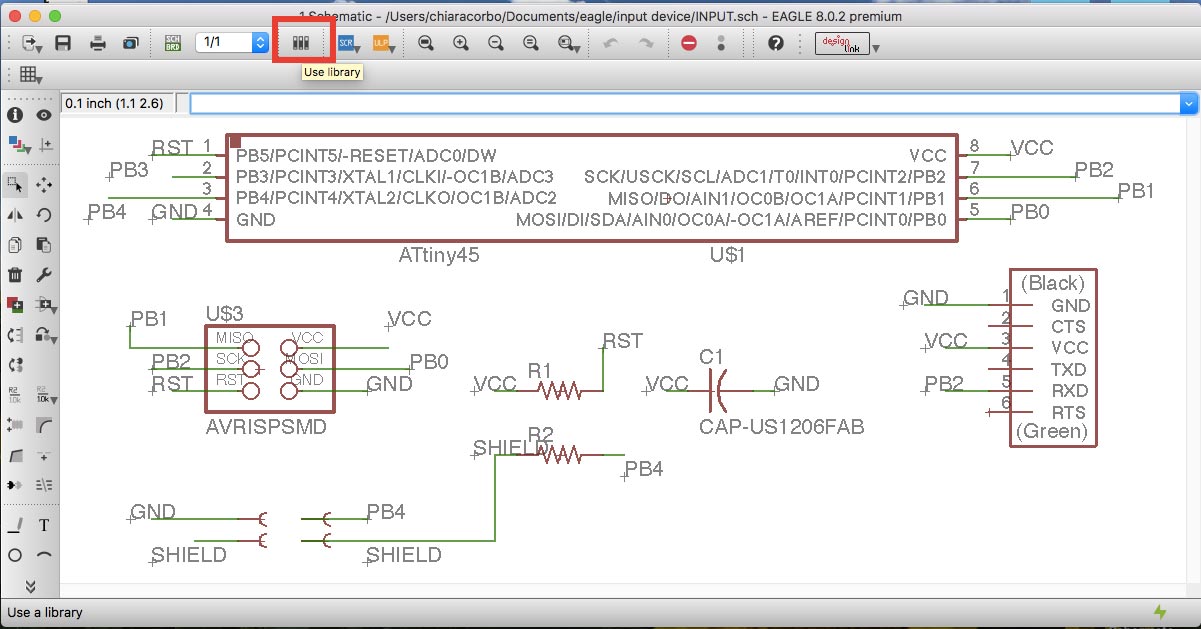Save the schematic with the floppy icon
This screenshot has width=1201, height=629.
tap(63, 43)
